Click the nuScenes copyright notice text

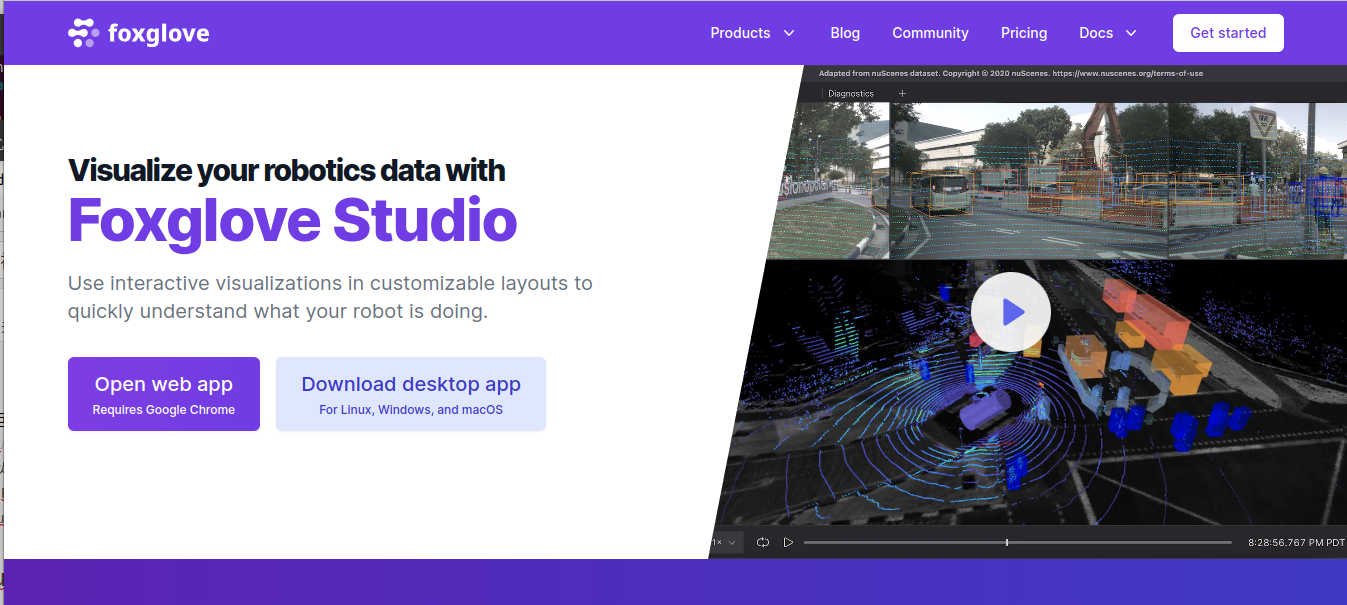click(x=1011, y=73)
